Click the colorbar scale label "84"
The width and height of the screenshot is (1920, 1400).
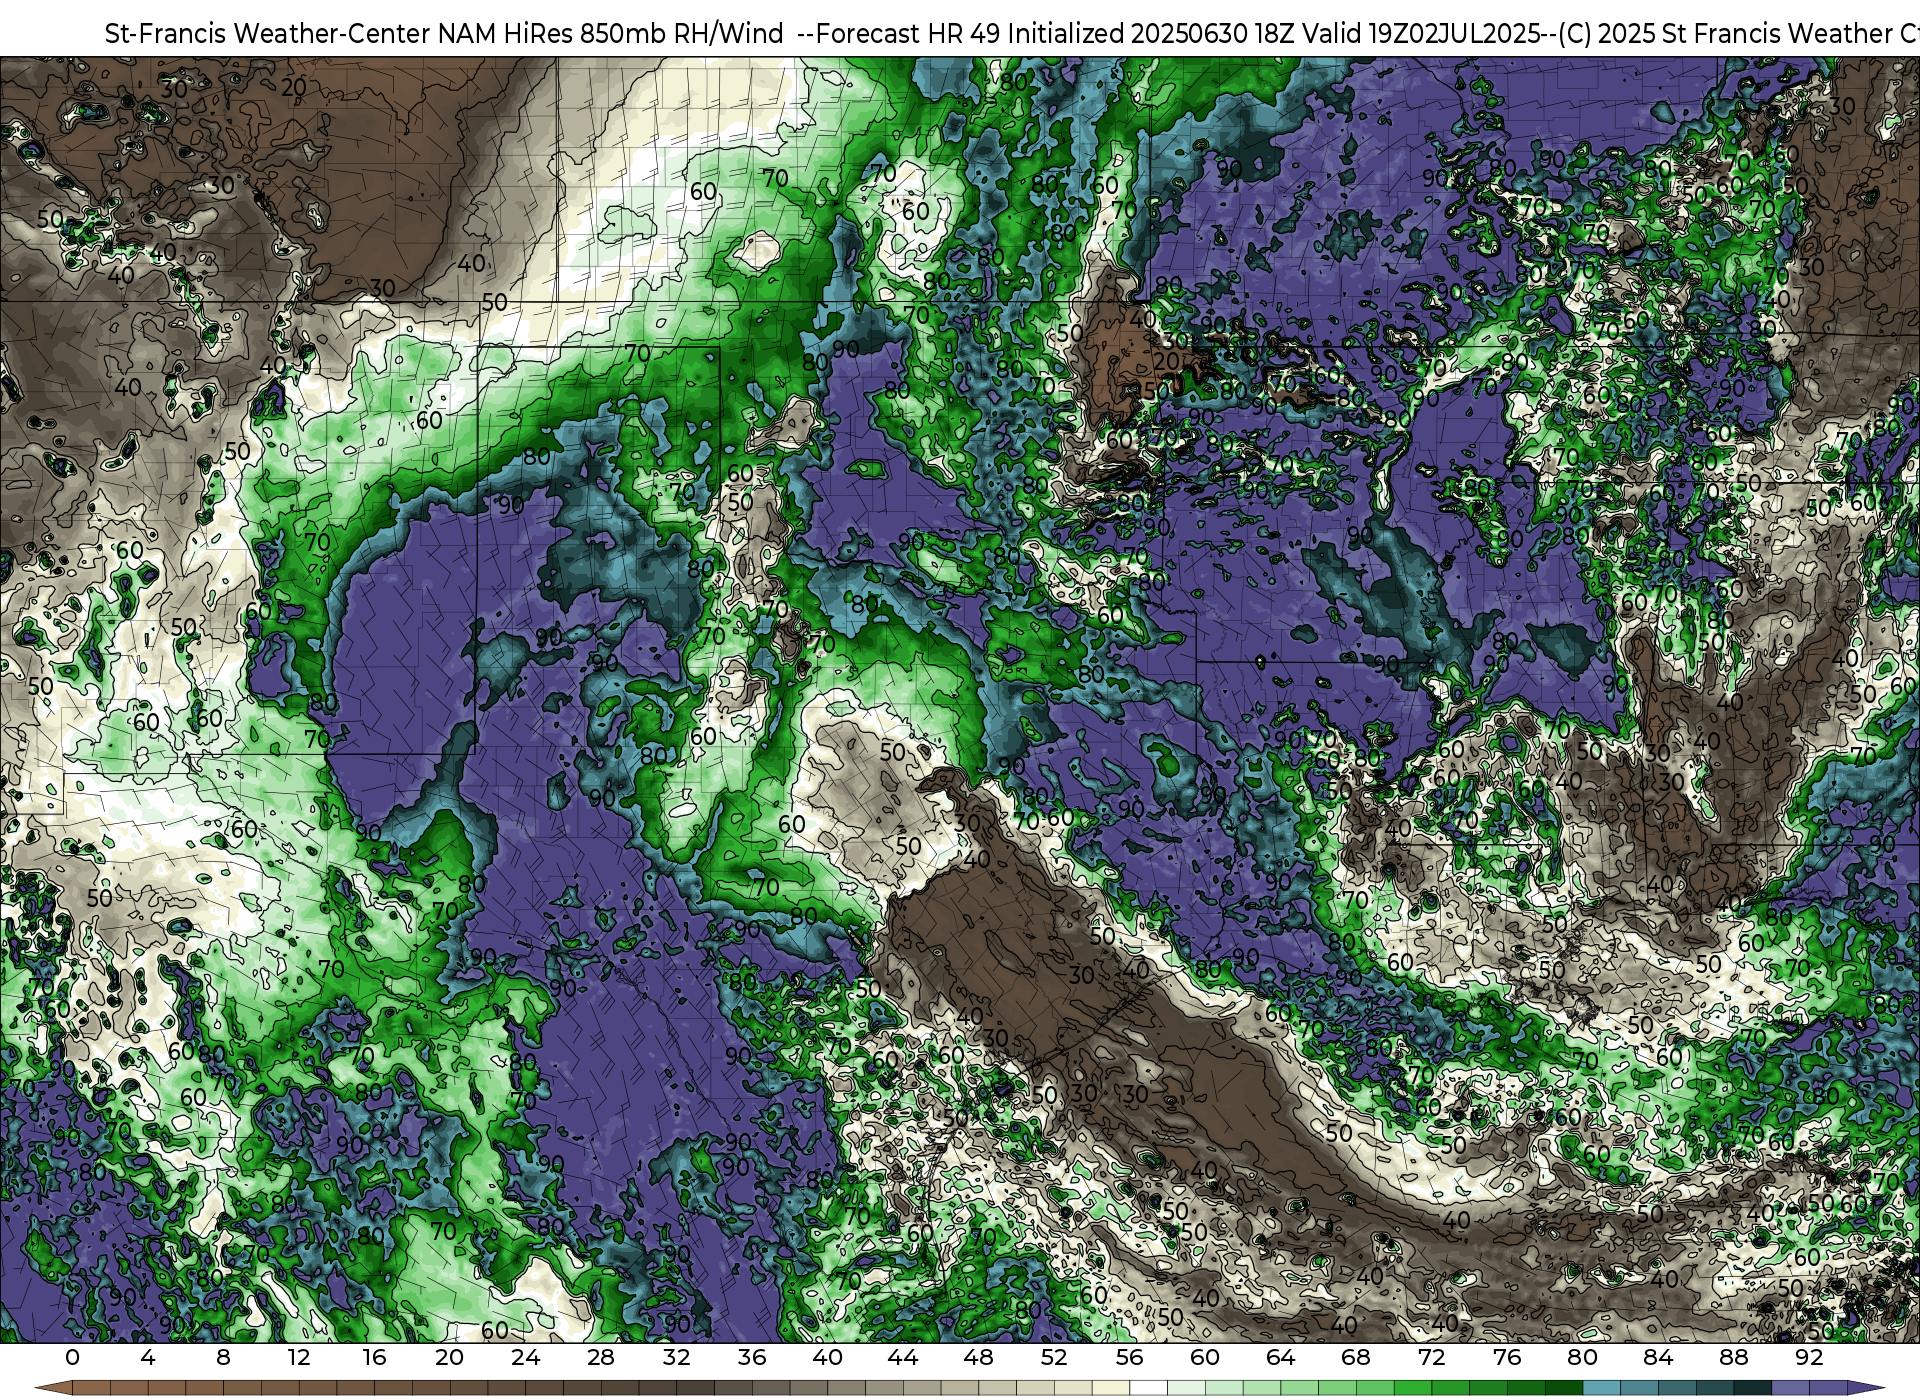point(1658,1357)
